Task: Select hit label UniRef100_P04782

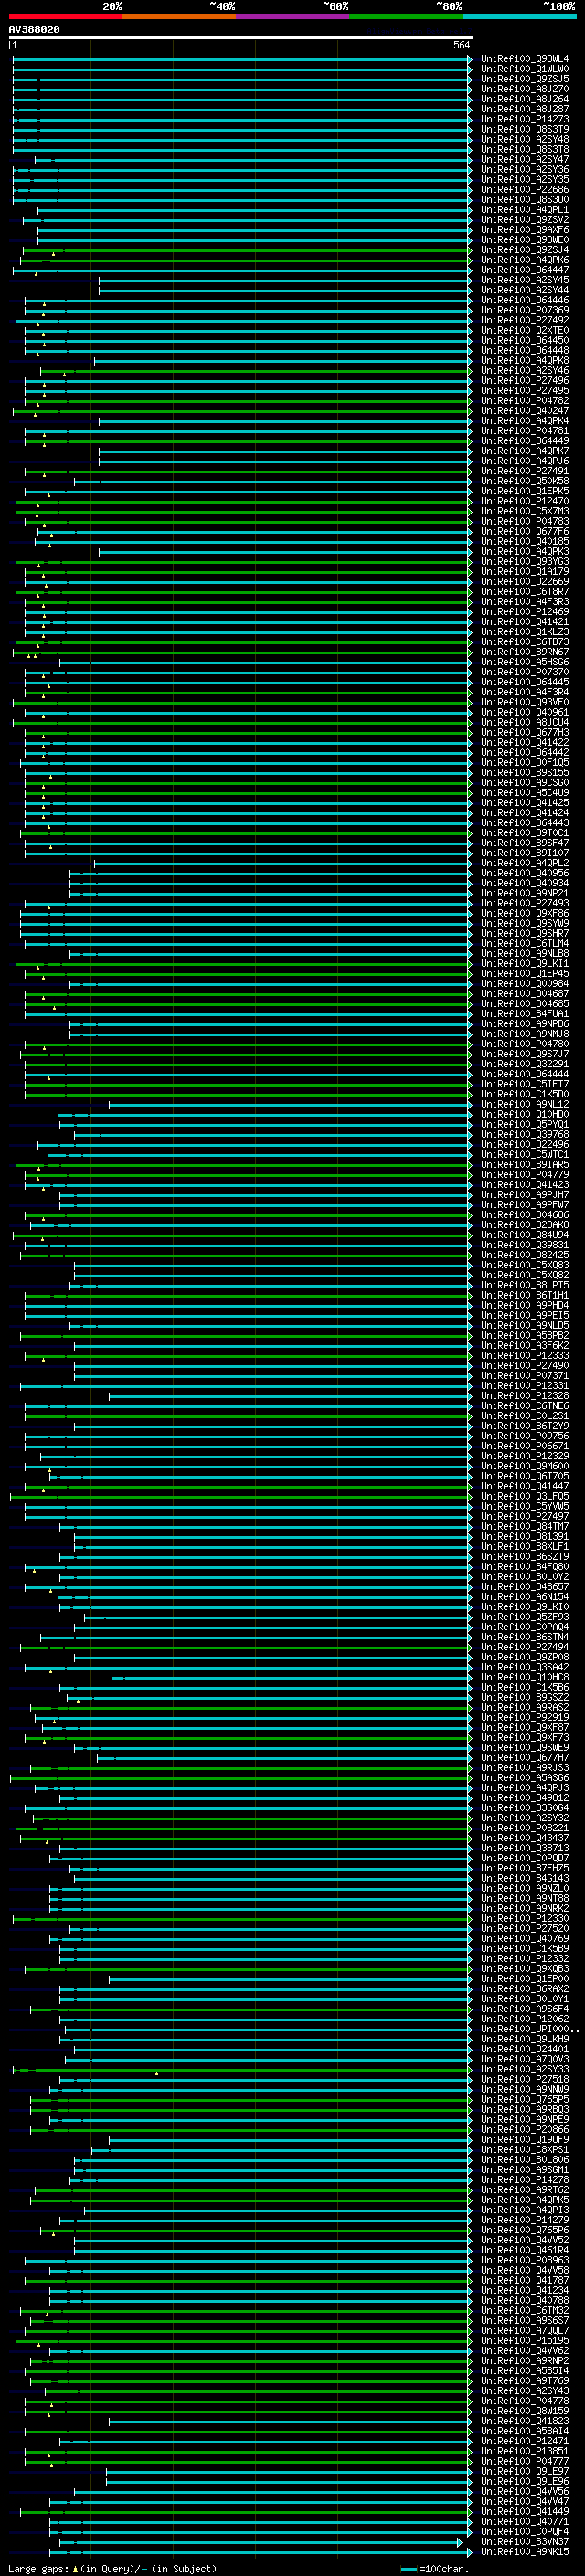Action: [524, 400]
